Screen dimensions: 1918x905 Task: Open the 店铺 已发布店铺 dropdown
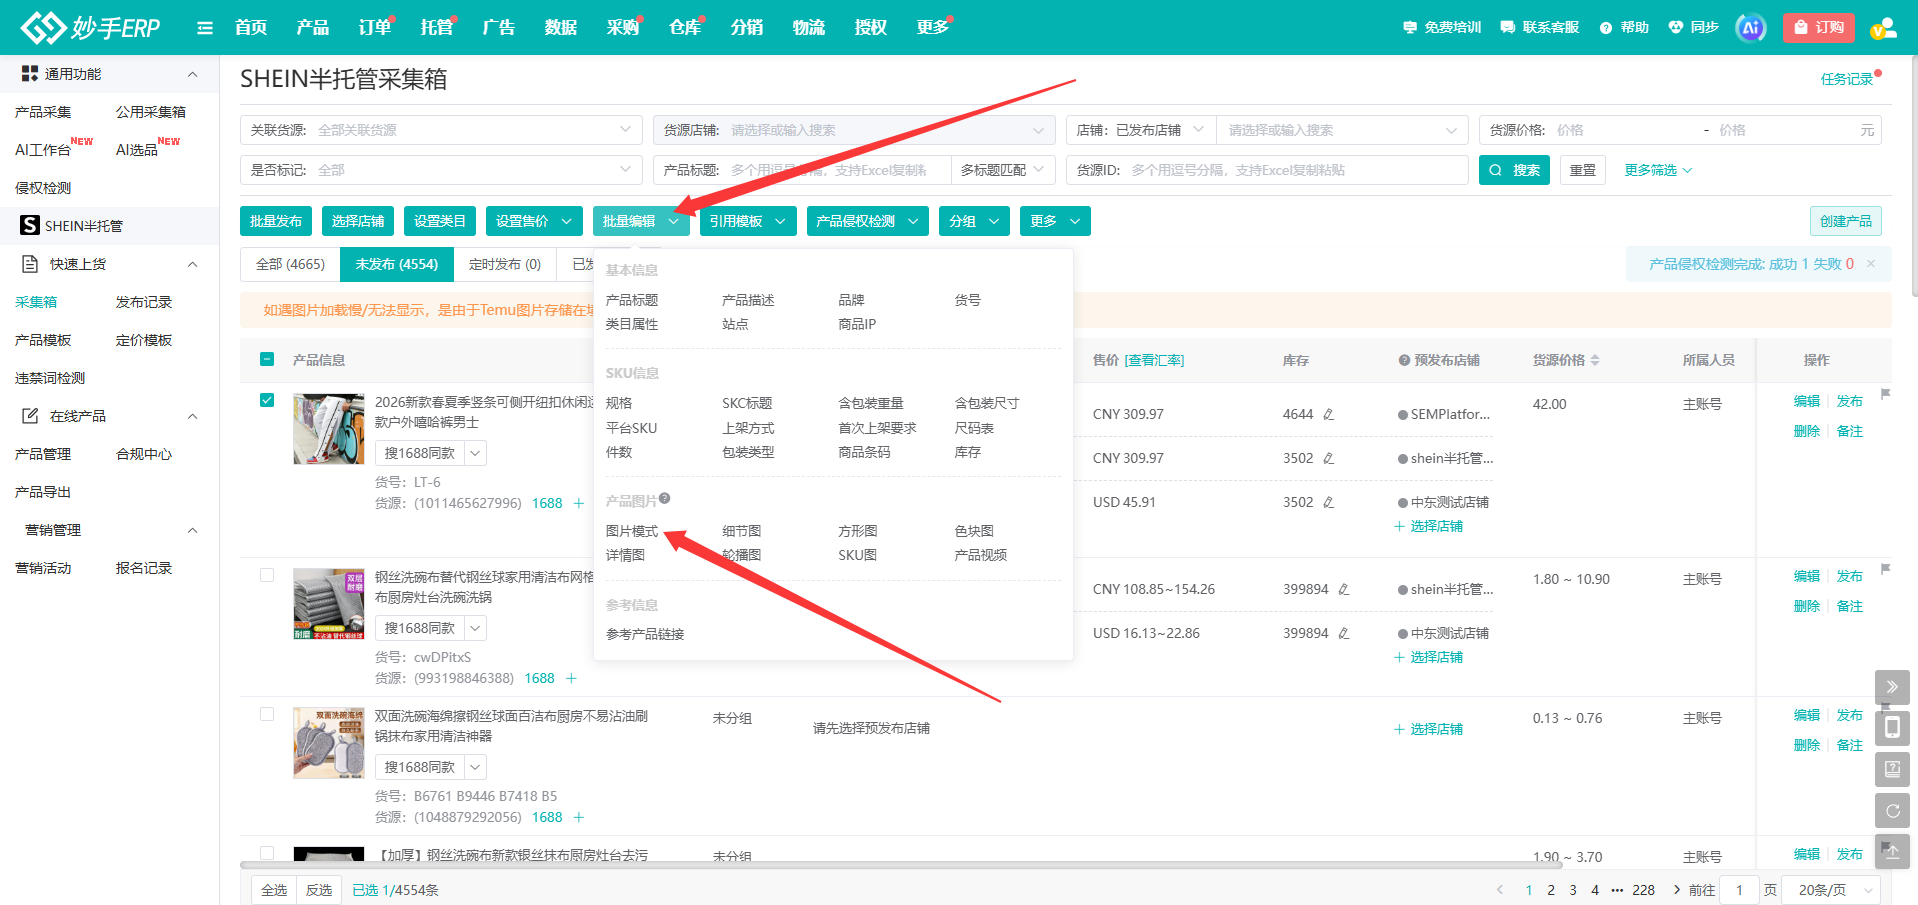[1140, 130]
